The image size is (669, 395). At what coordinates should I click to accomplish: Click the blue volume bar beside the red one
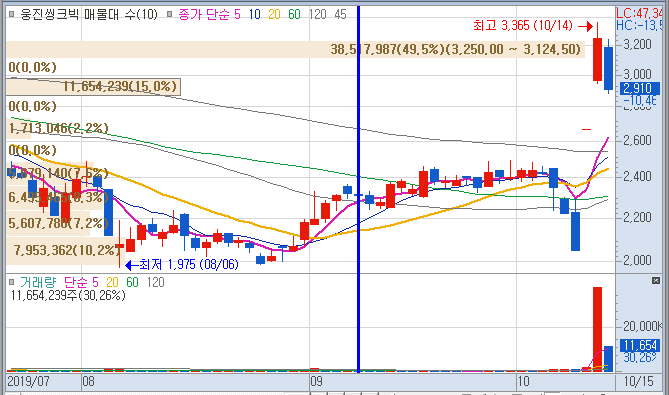(608, 359)
